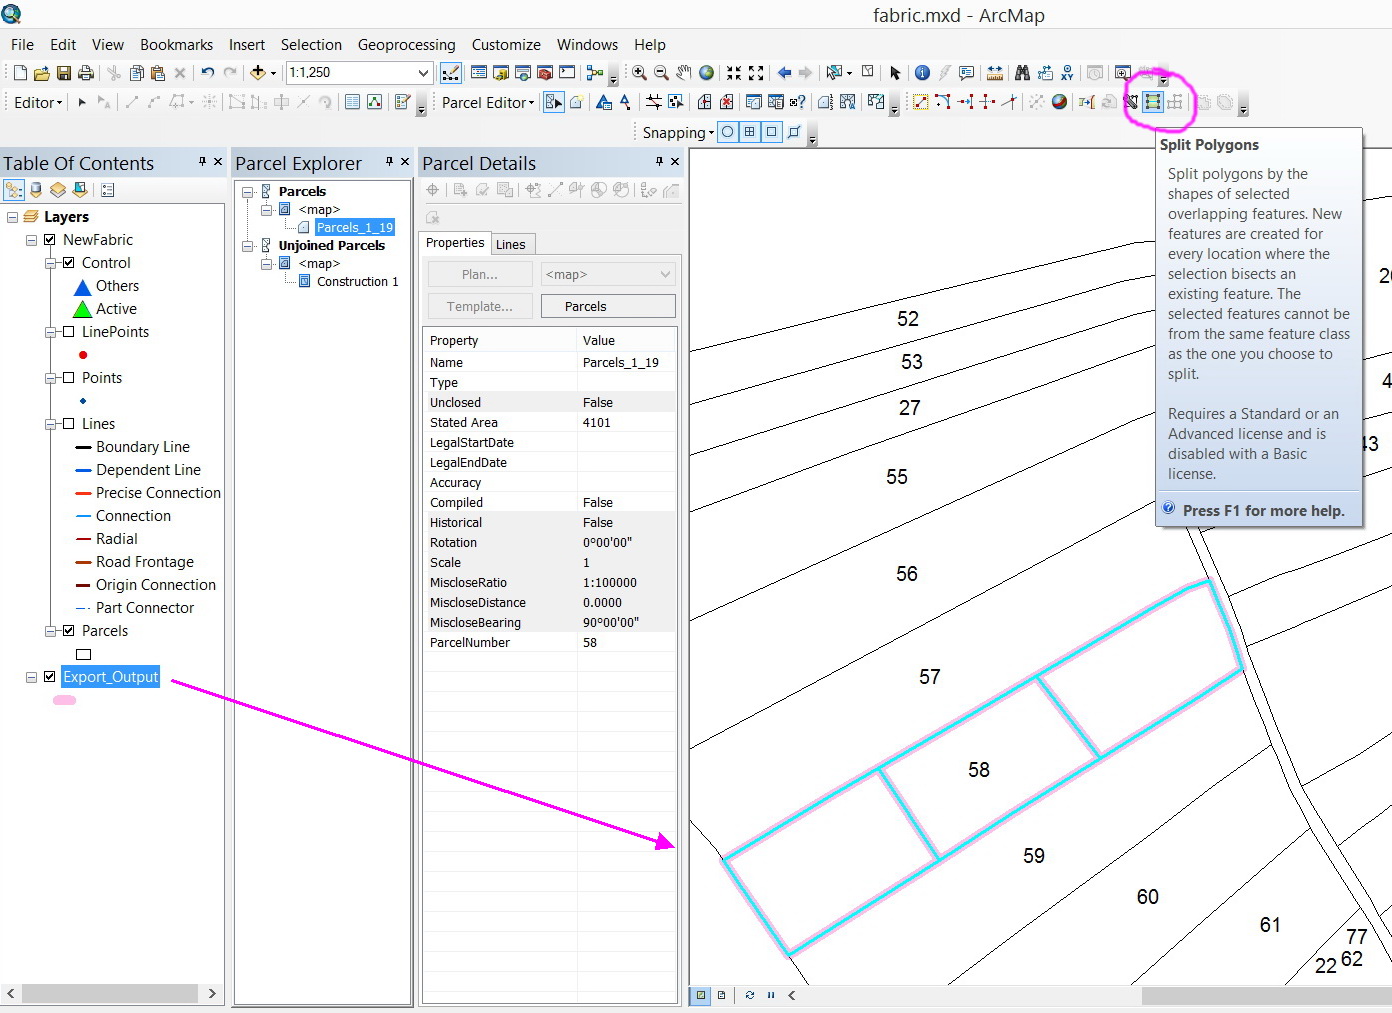
Task: Open the Snapping dropdown menu
Action: click(x=678, y=132)
